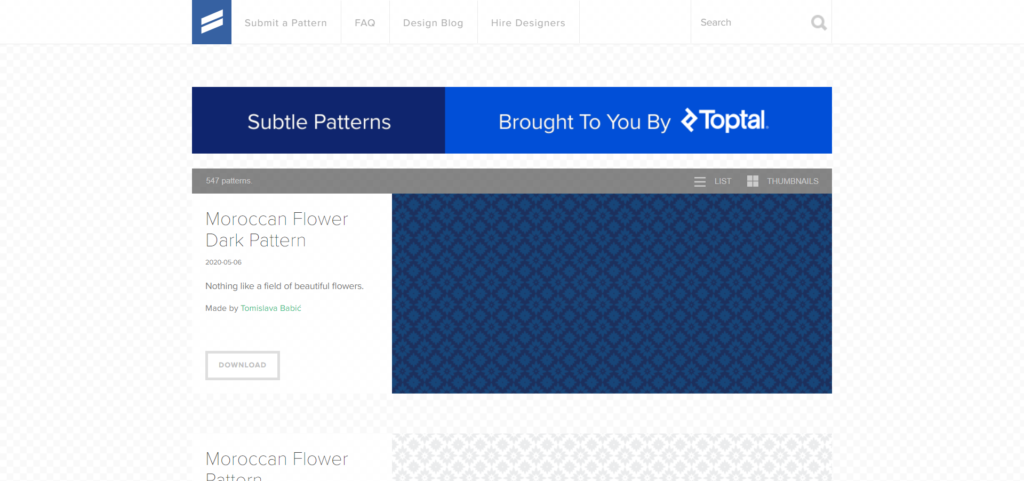Click the thumbnails grid icon
The height and width of the screenshot is (481, 1024).
pyautogui.click(x=752, y=181)
